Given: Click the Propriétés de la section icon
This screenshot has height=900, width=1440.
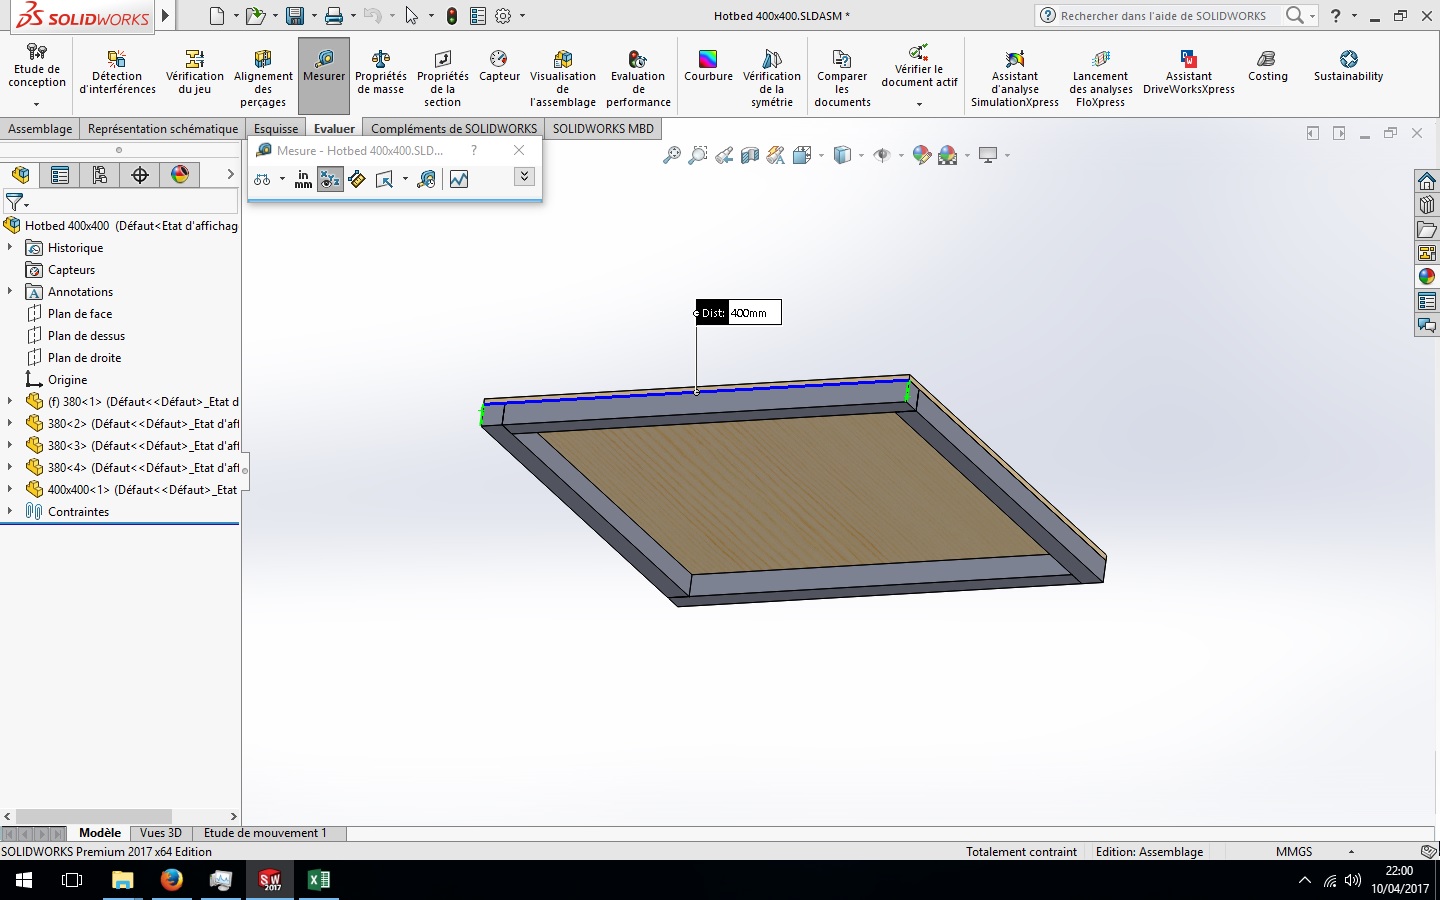Looking at the screenshot, I should pos(442,78).
